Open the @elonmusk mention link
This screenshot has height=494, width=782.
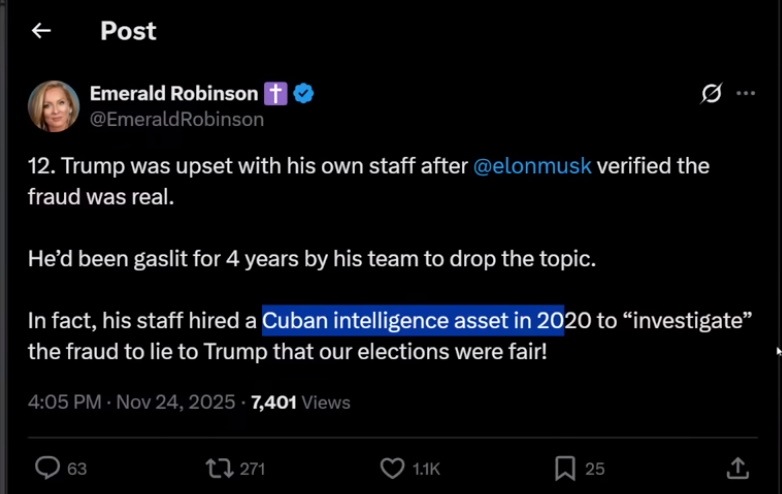pos(532,166)
